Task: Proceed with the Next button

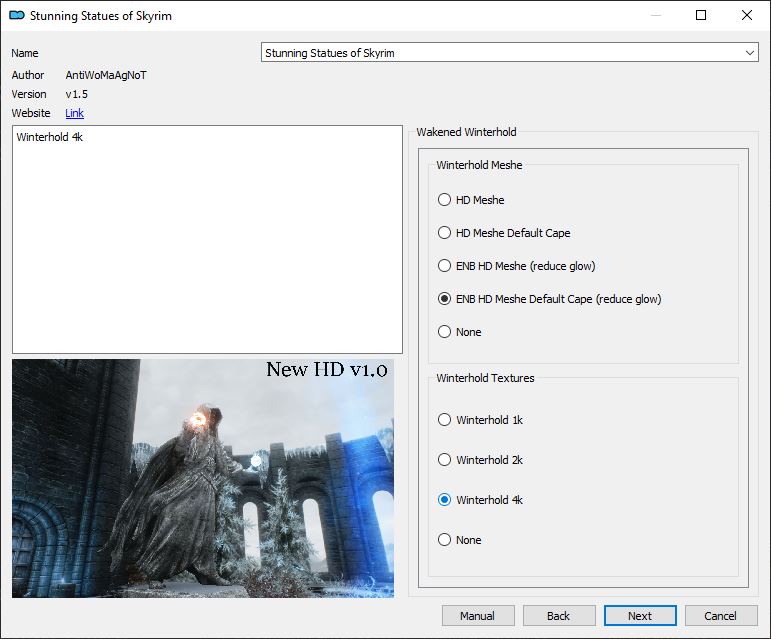Action: [x=640, y=615]
